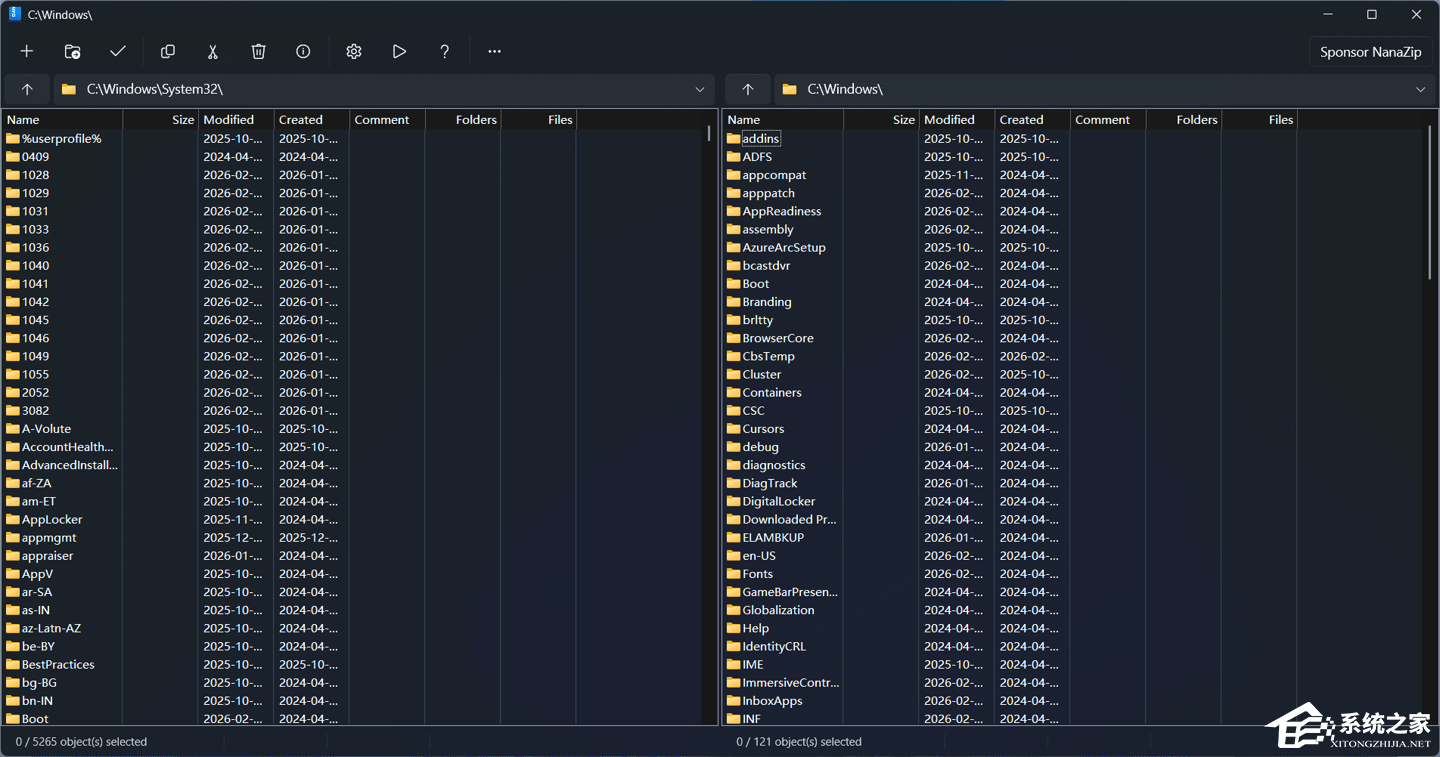Open the three-dots More menu
The height and width of the screenshot is (757, 1440).
coord(494,51)
